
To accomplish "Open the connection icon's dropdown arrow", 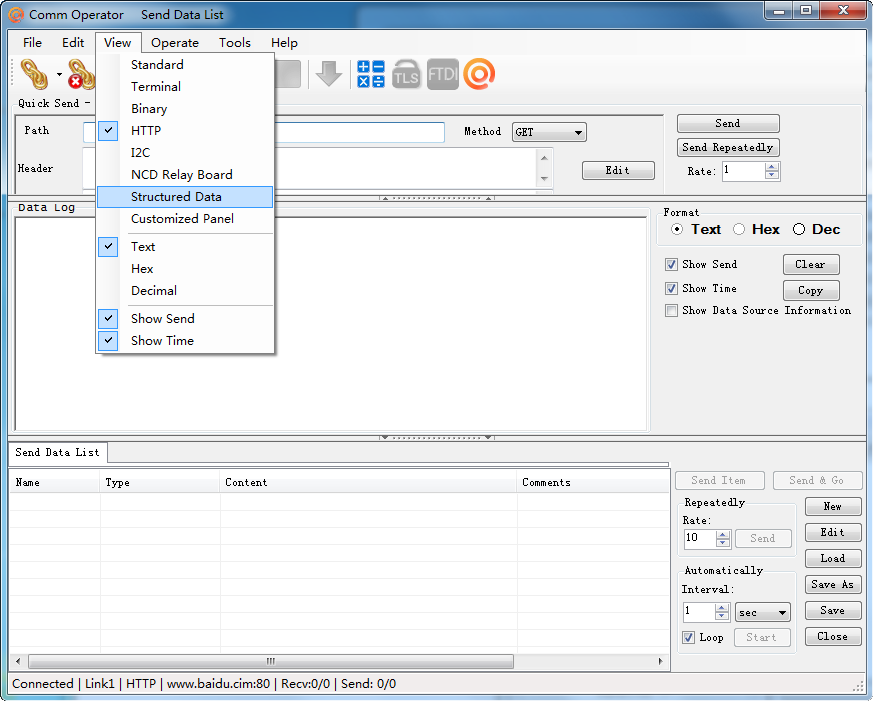I will [x=59, y=75].
